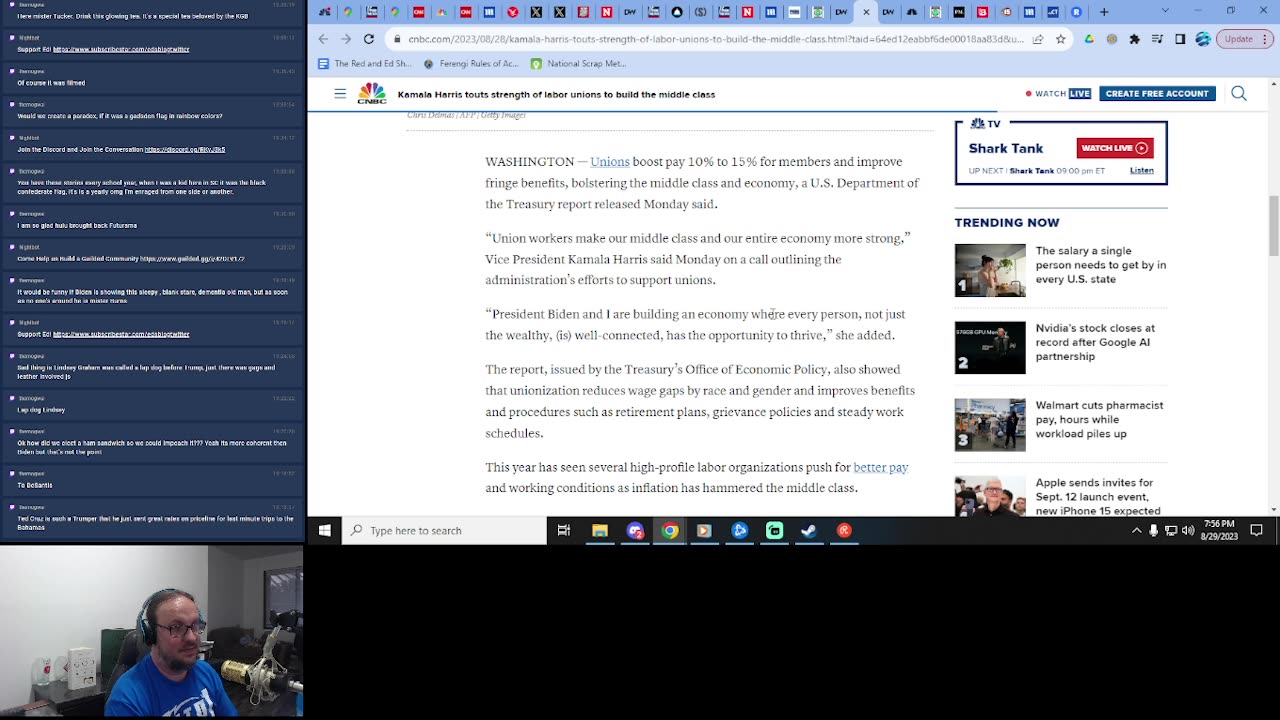The height and width of the screenshot is (720, 1280).
Task: Click the Nvidia story thumbnail
Action: 990,347
